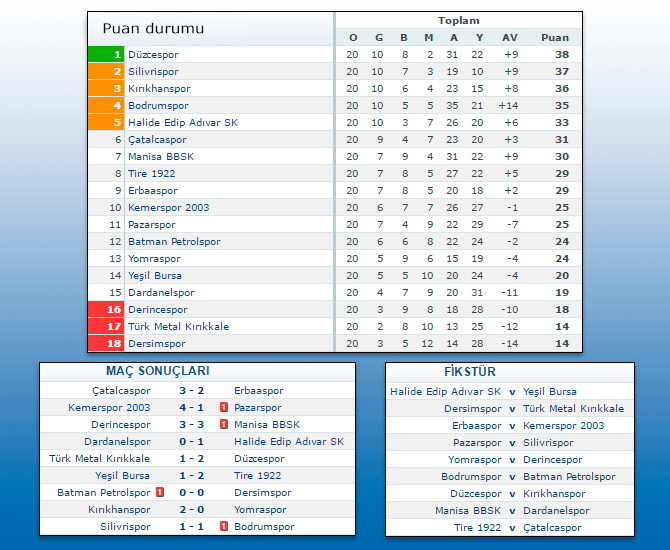Click the red card icon beside Pazarspor
Image resolution: width=670 pixels, height=550 pixels.
[x=224, y=408]
